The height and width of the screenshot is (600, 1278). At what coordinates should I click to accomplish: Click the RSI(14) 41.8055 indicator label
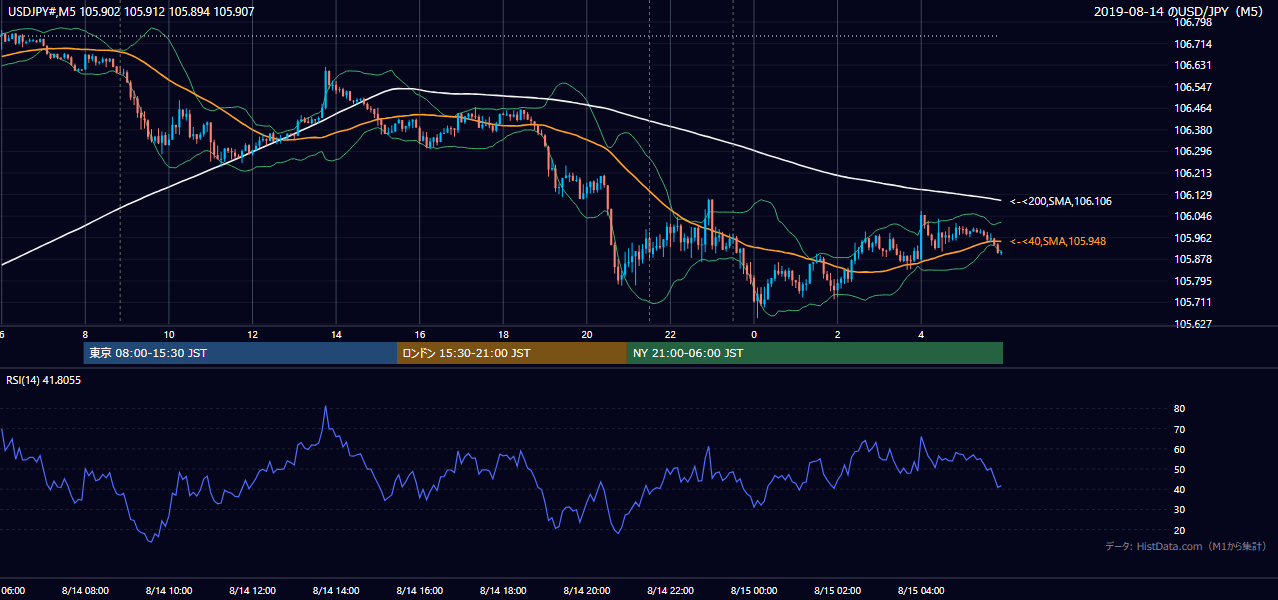pos(44,380)
